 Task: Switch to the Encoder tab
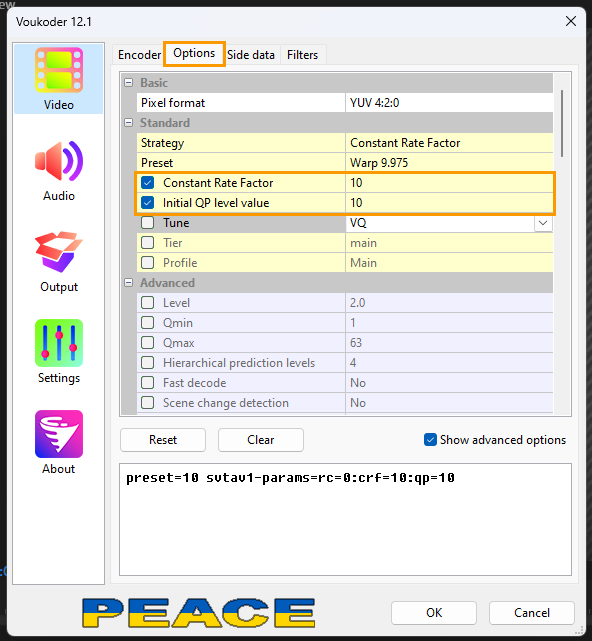(139, 55)
